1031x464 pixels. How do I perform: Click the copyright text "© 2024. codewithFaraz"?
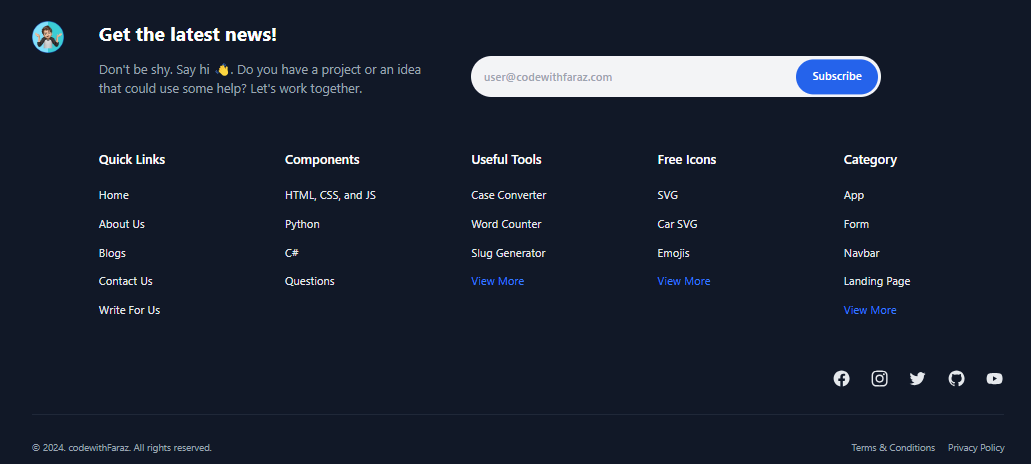click(x=82, y=448)
